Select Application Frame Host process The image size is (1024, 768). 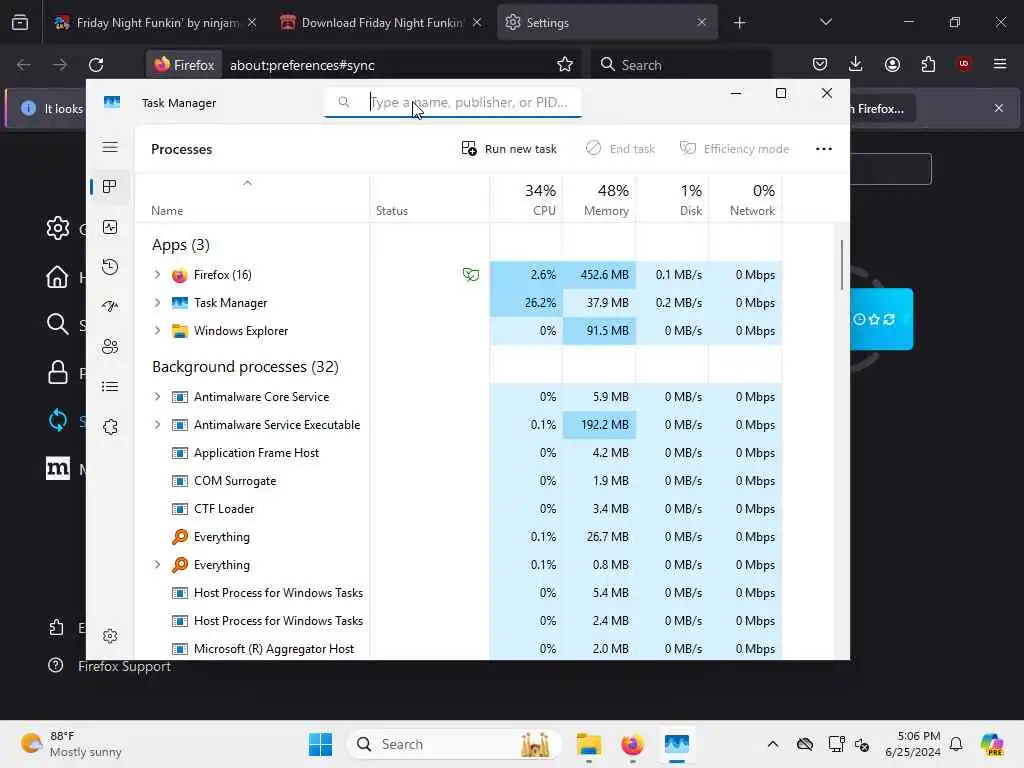pyautogui.click(x=459, y=453)
